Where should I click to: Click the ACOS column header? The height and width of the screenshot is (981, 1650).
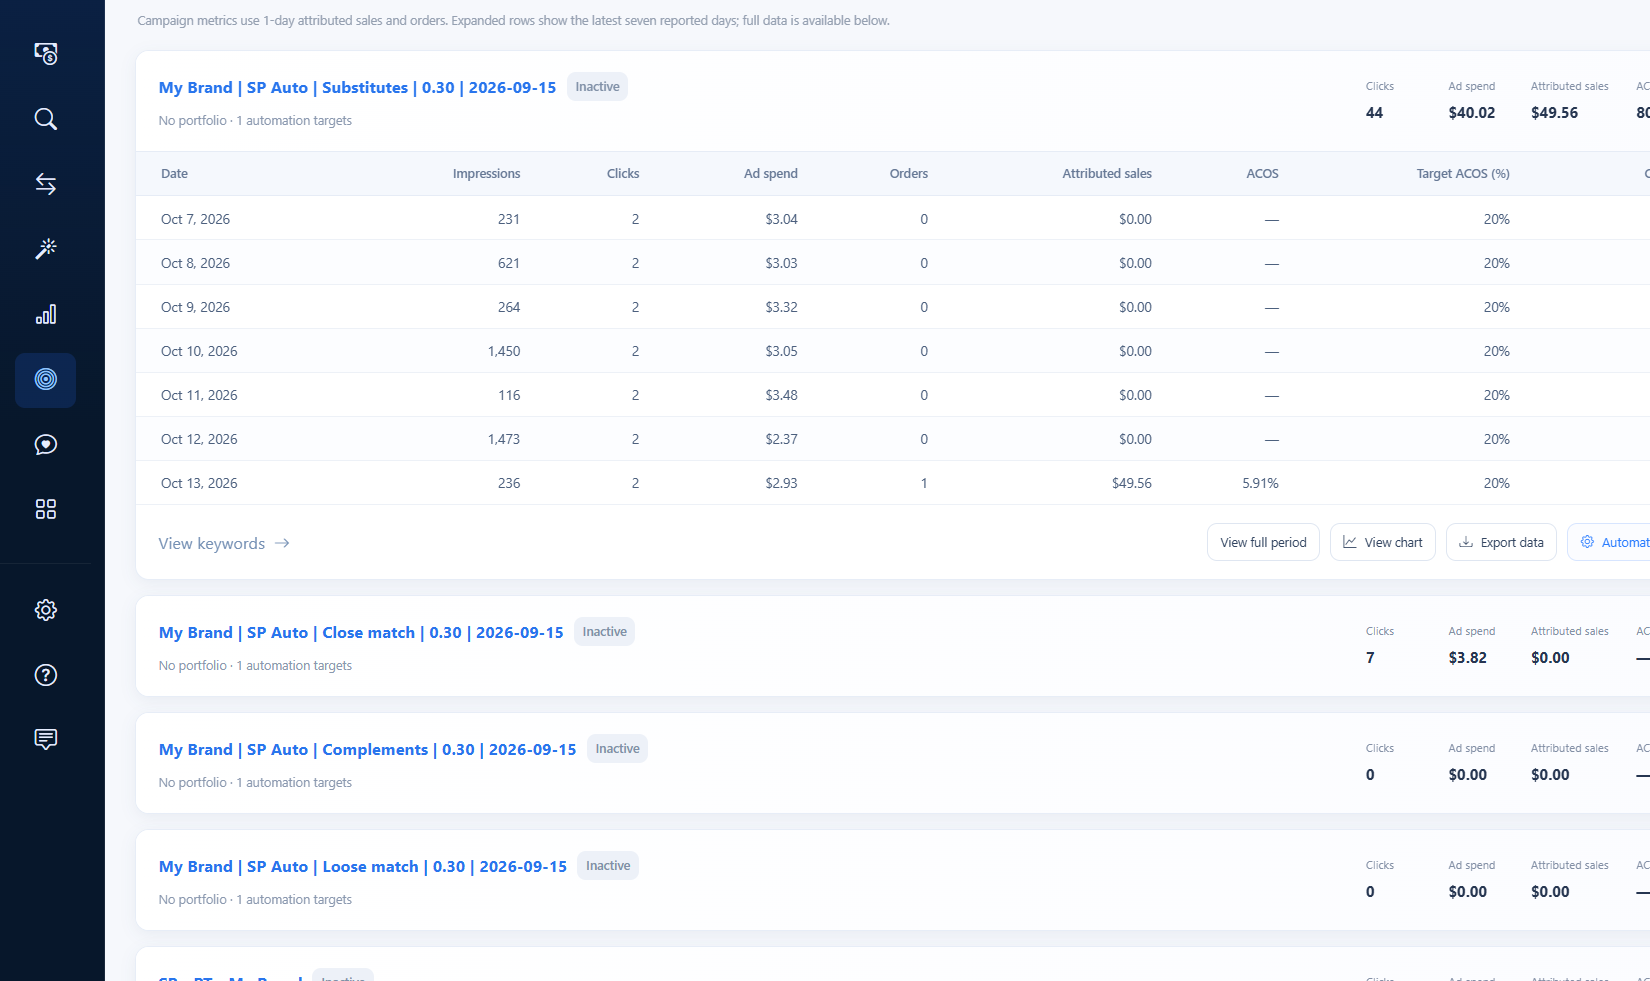1262,173
